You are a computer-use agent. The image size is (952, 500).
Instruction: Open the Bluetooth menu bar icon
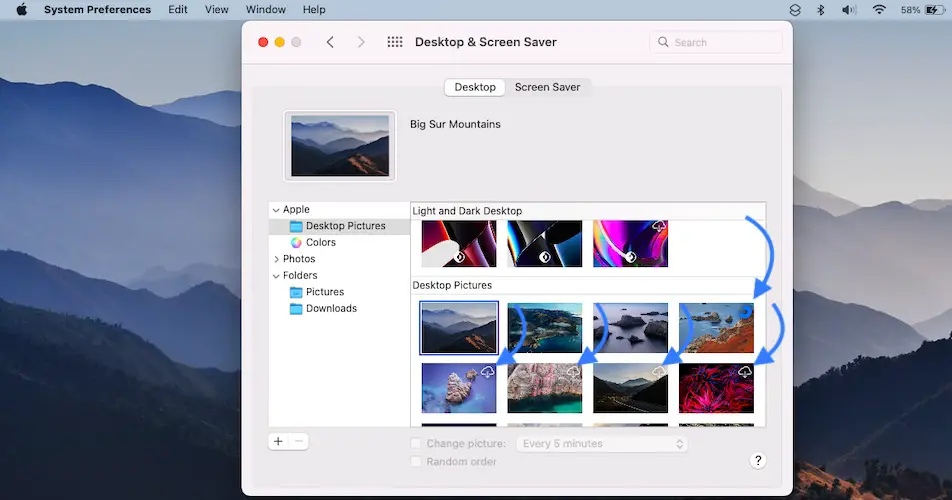(821, 10)
